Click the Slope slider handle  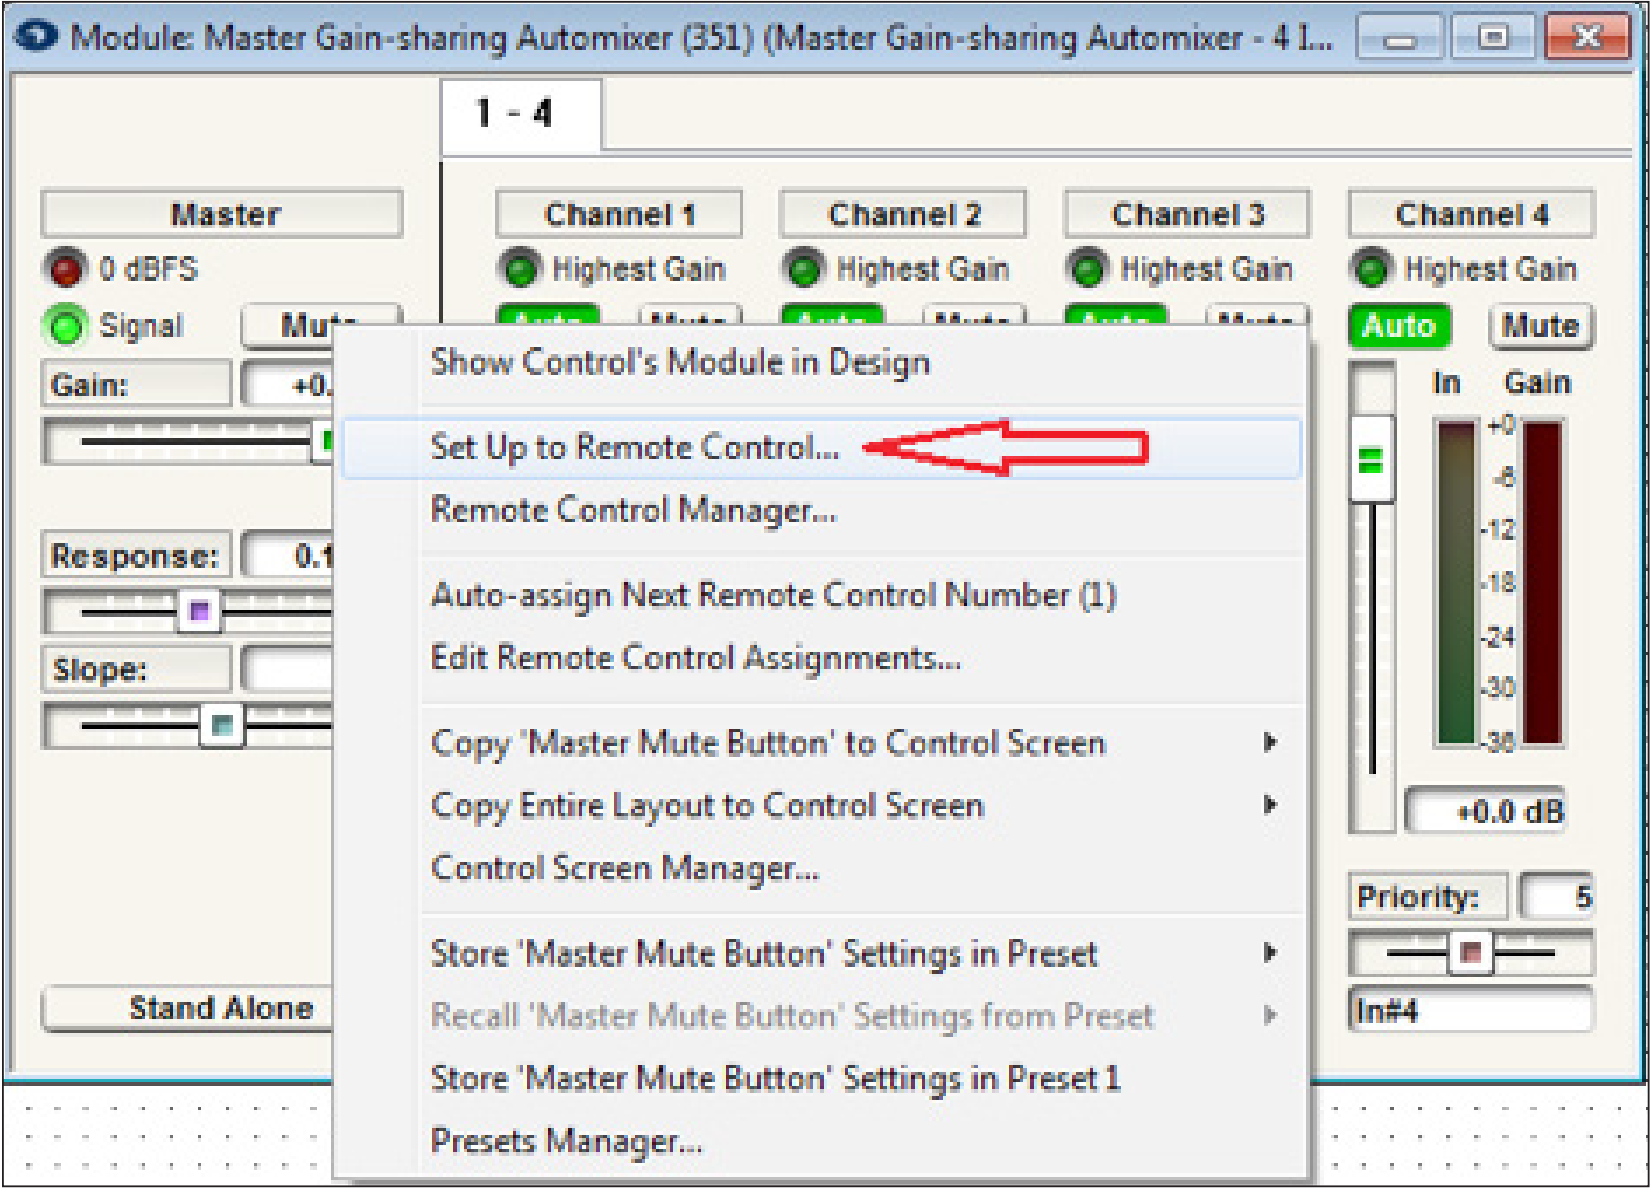coord(222,726)
